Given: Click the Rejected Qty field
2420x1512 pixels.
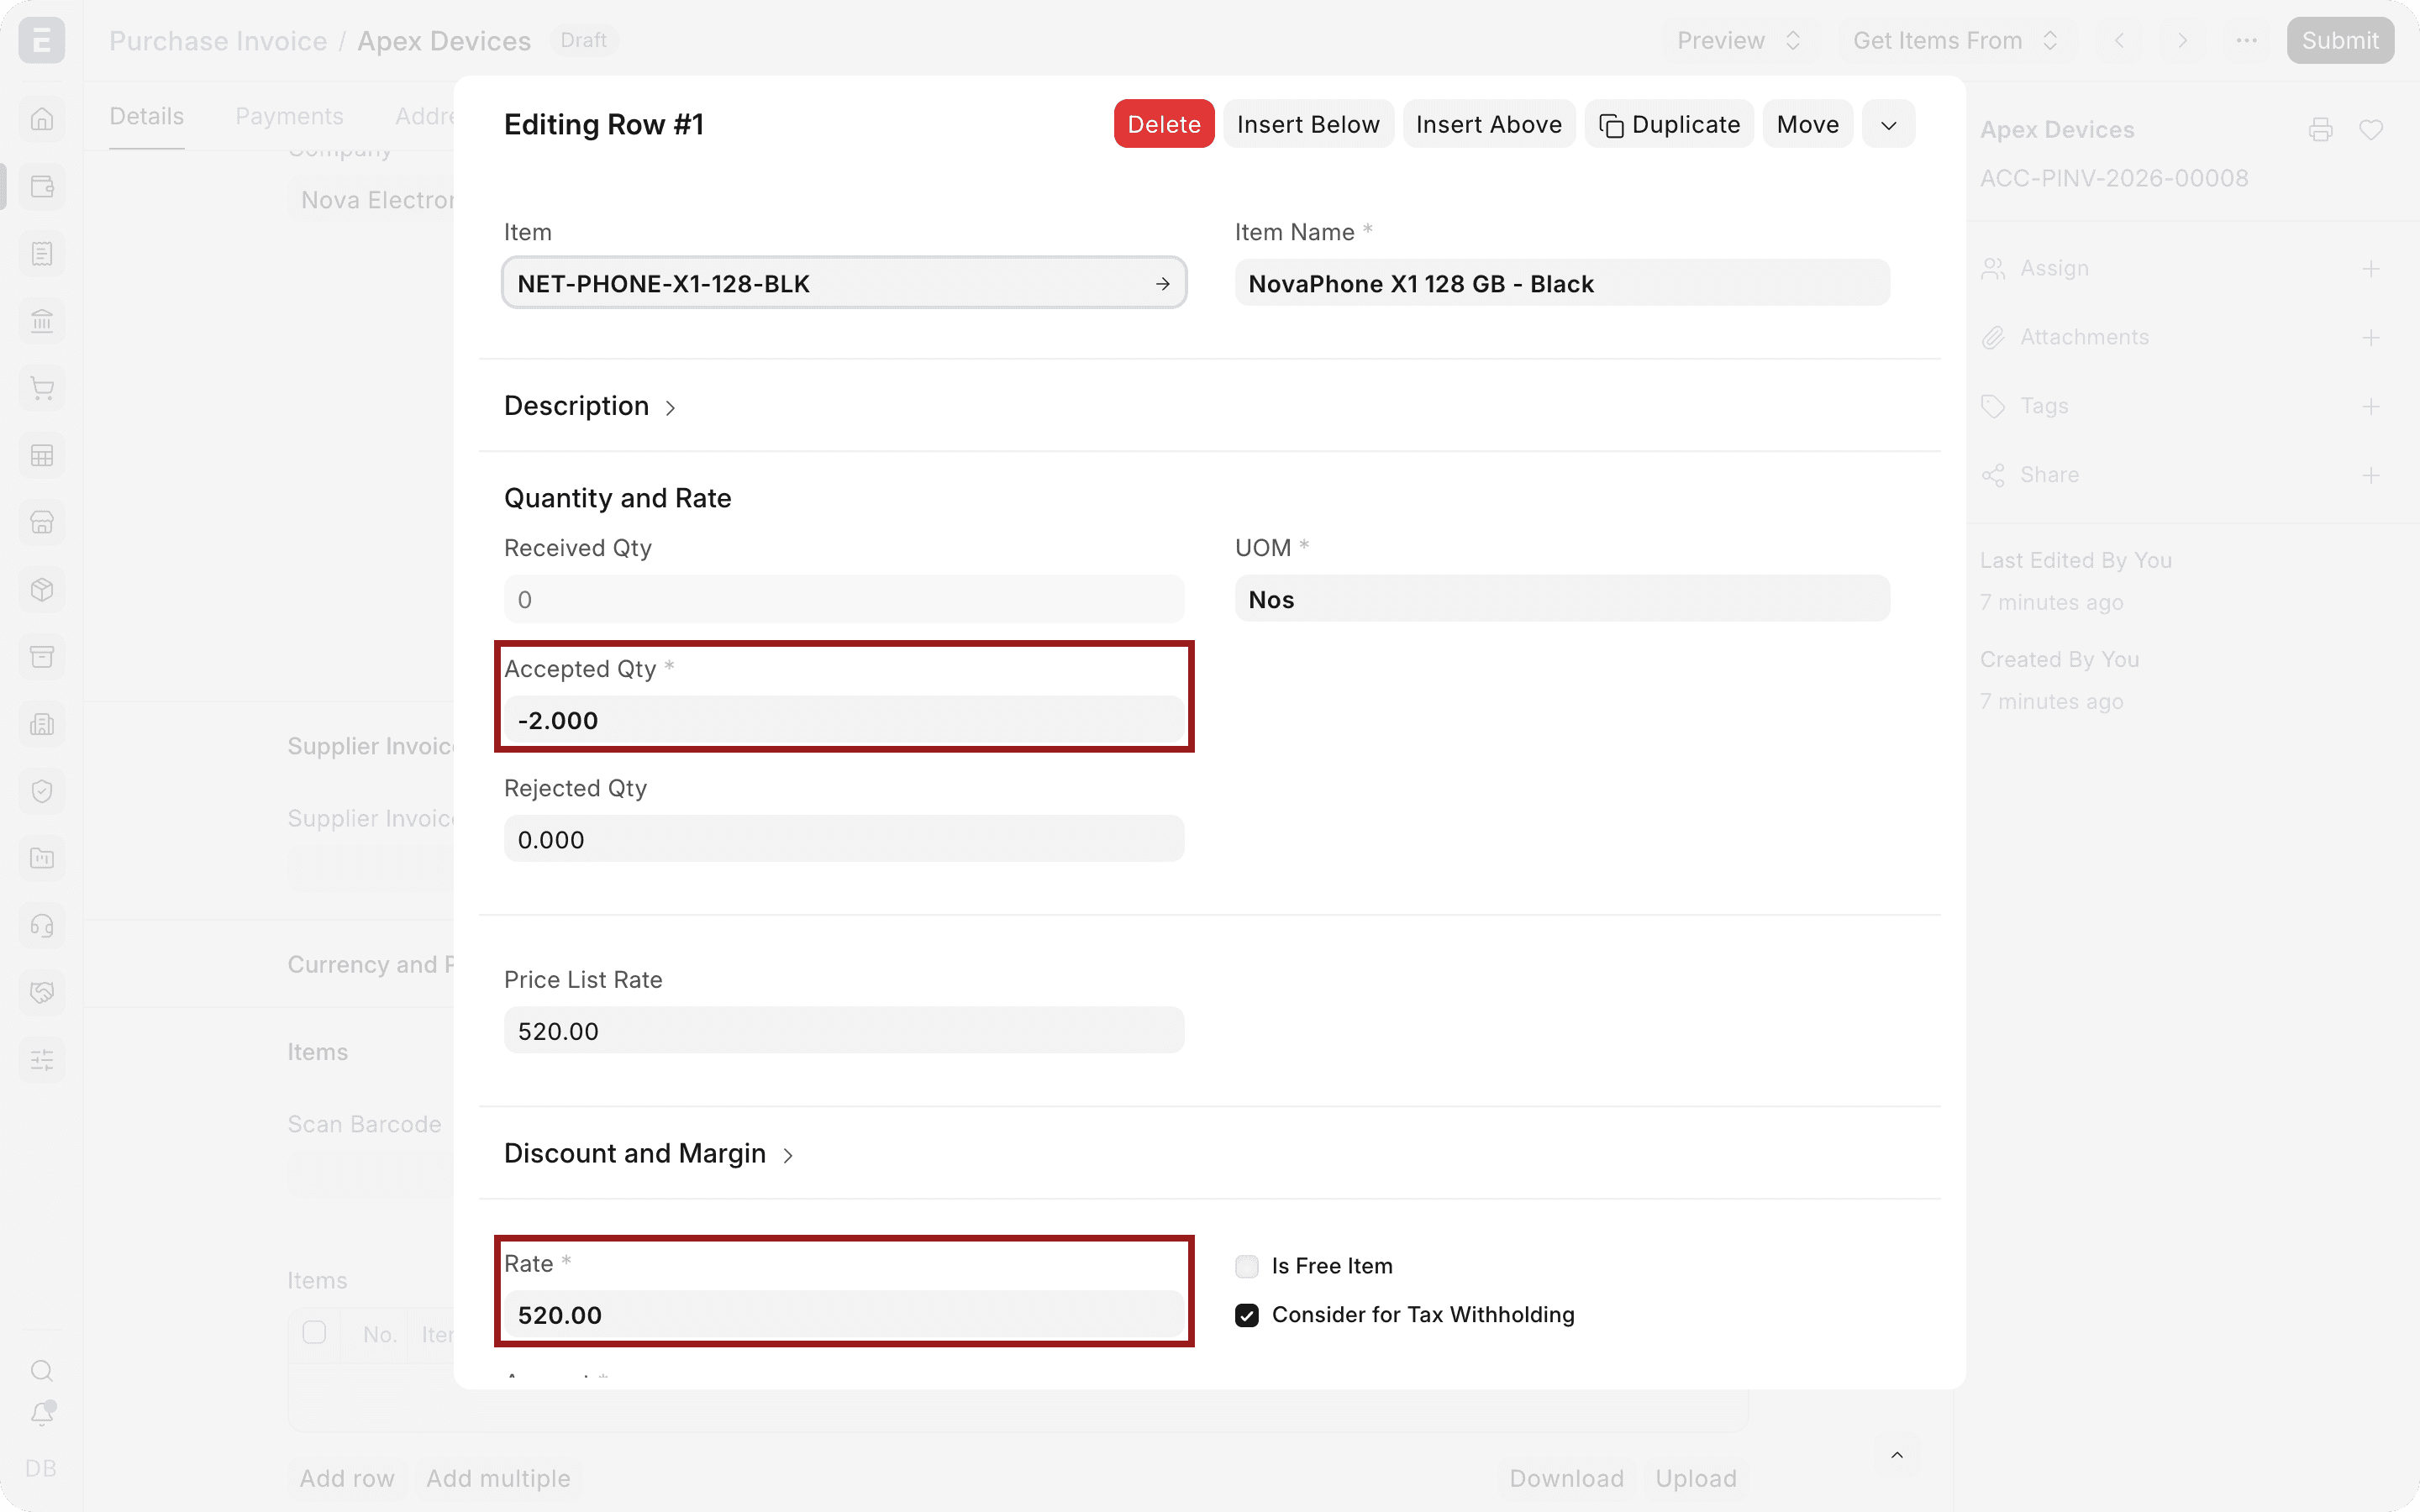Looking at the screenshot, I should pos(844,839).
